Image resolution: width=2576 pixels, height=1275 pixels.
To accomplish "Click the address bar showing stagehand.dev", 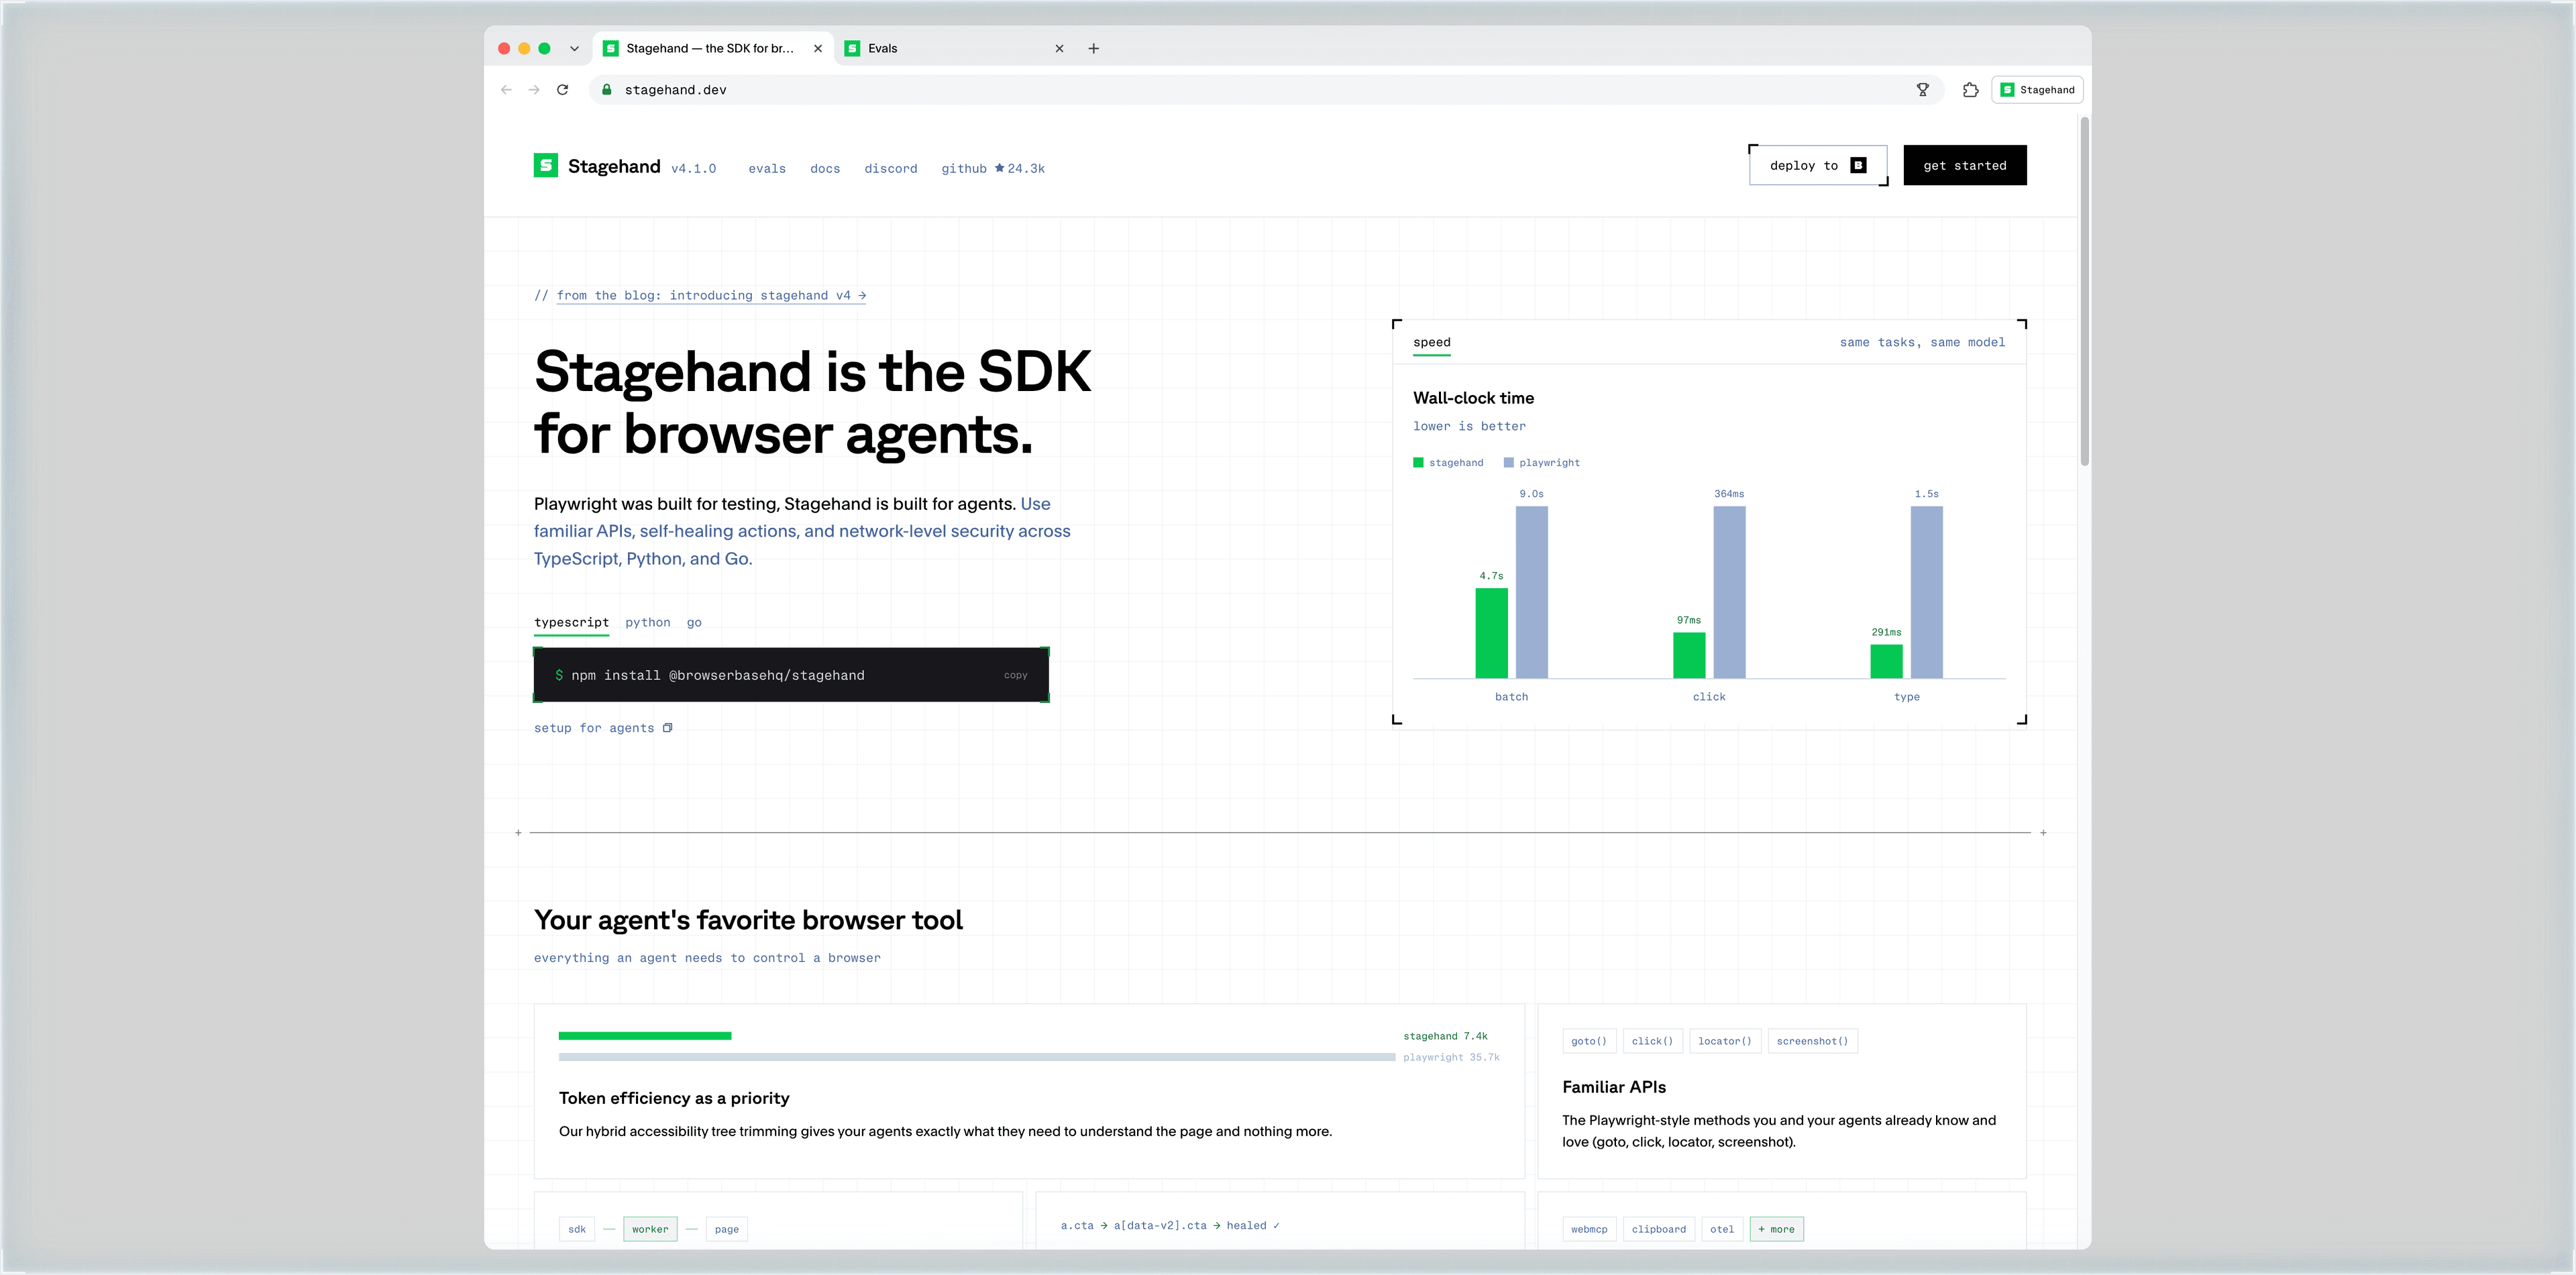I will click(x=1265, y=90).
